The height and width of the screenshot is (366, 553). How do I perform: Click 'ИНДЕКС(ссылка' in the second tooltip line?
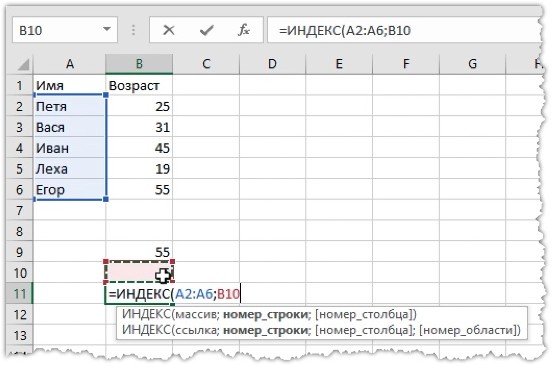pyautogui.click(x=170, y=330)
